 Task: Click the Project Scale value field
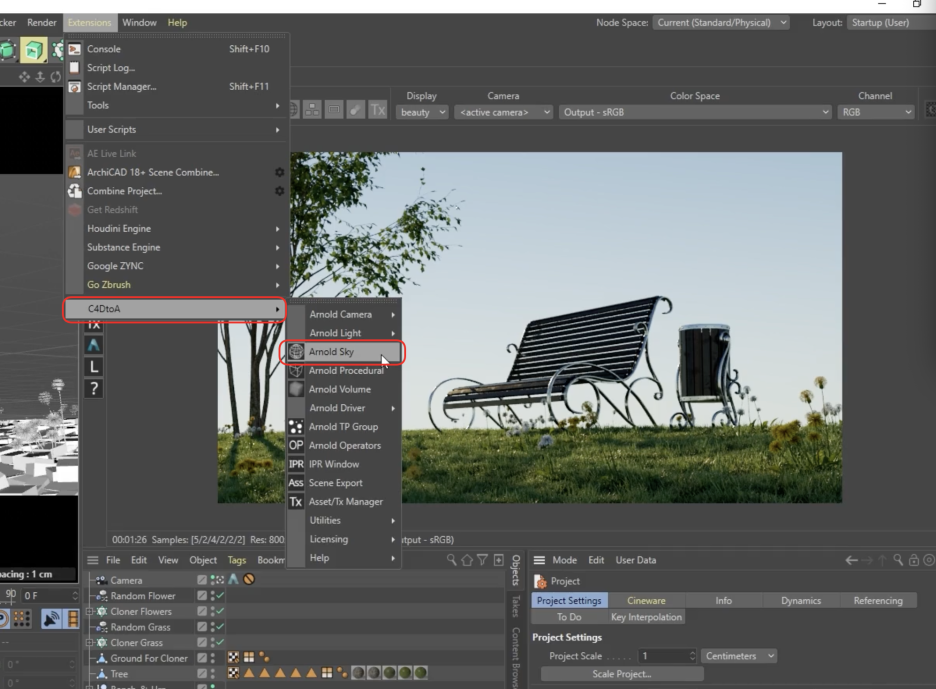tap(667, 656)
